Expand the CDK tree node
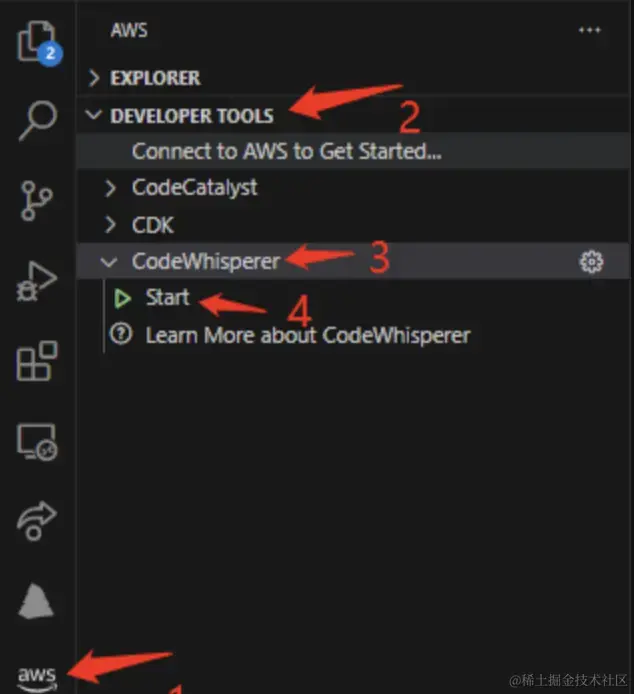This screenshot has height=694, width=634. [x=110, y=225]
